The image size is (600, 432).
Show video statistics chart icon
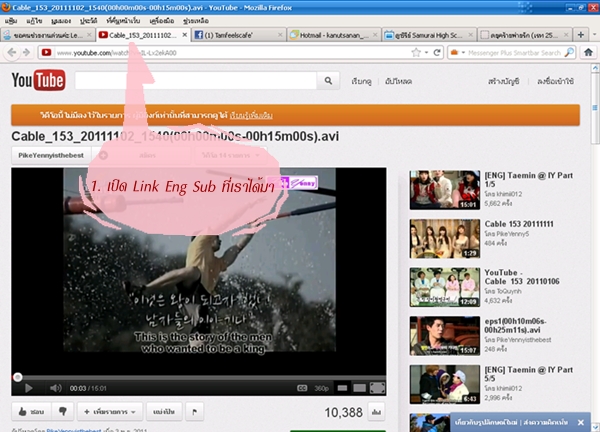[x=376, y=412]
